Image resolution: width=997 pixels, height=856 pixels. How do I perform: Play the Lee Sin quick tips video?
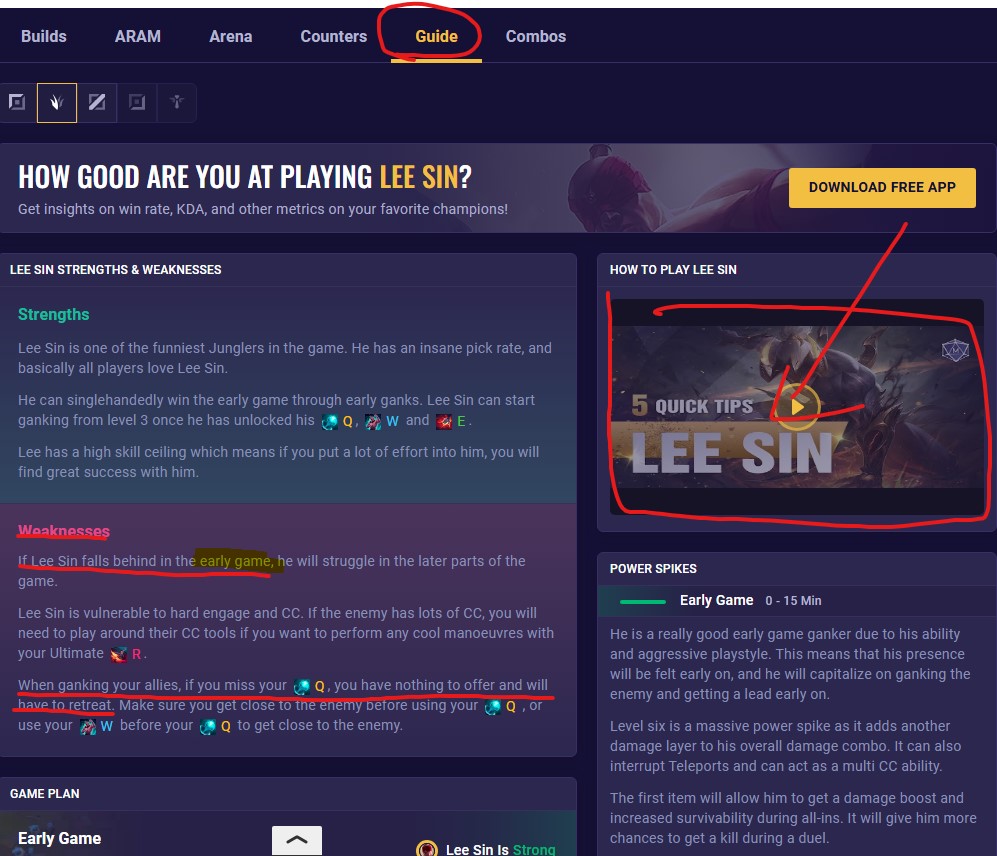point(797,407)
